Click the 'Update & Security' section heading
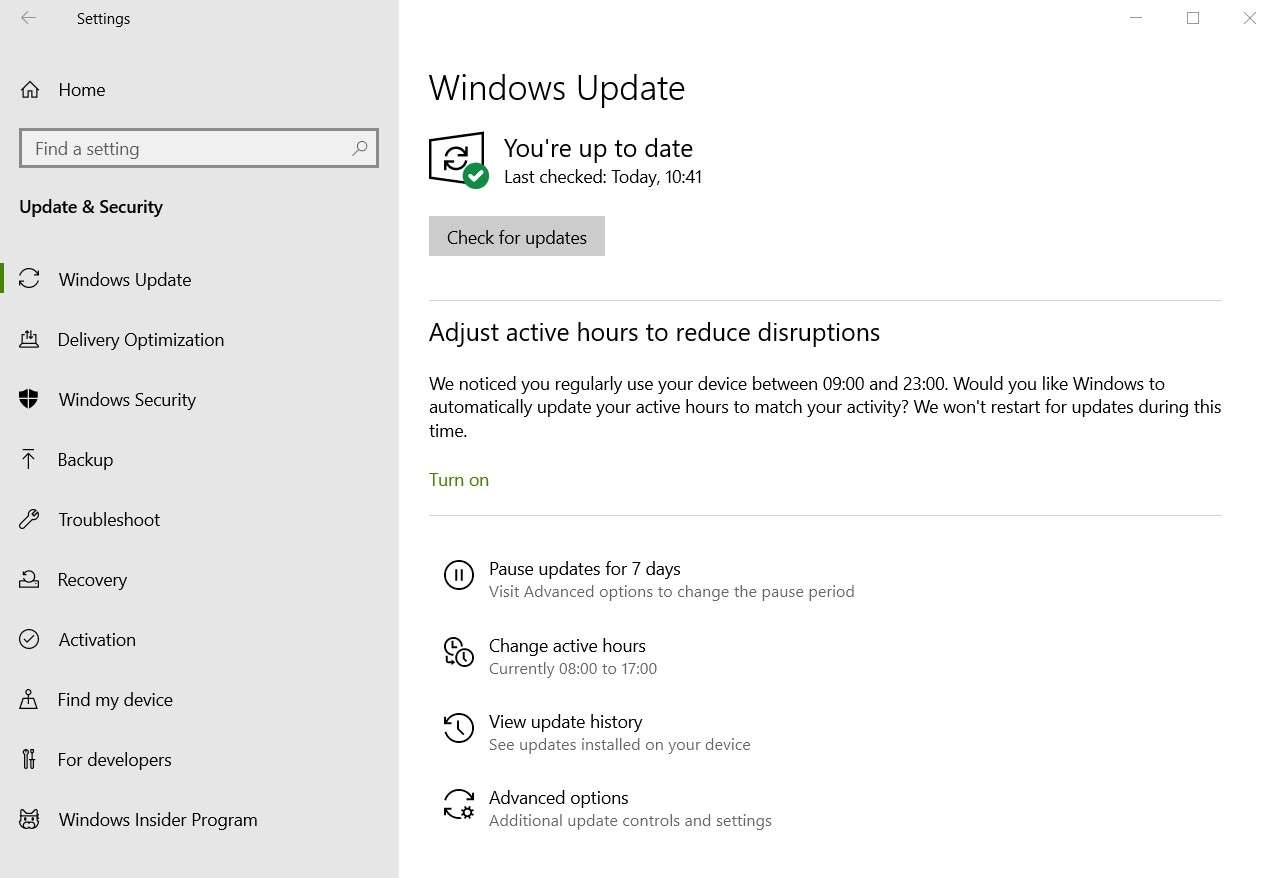 pyautogui.click(x=91, y=207)
